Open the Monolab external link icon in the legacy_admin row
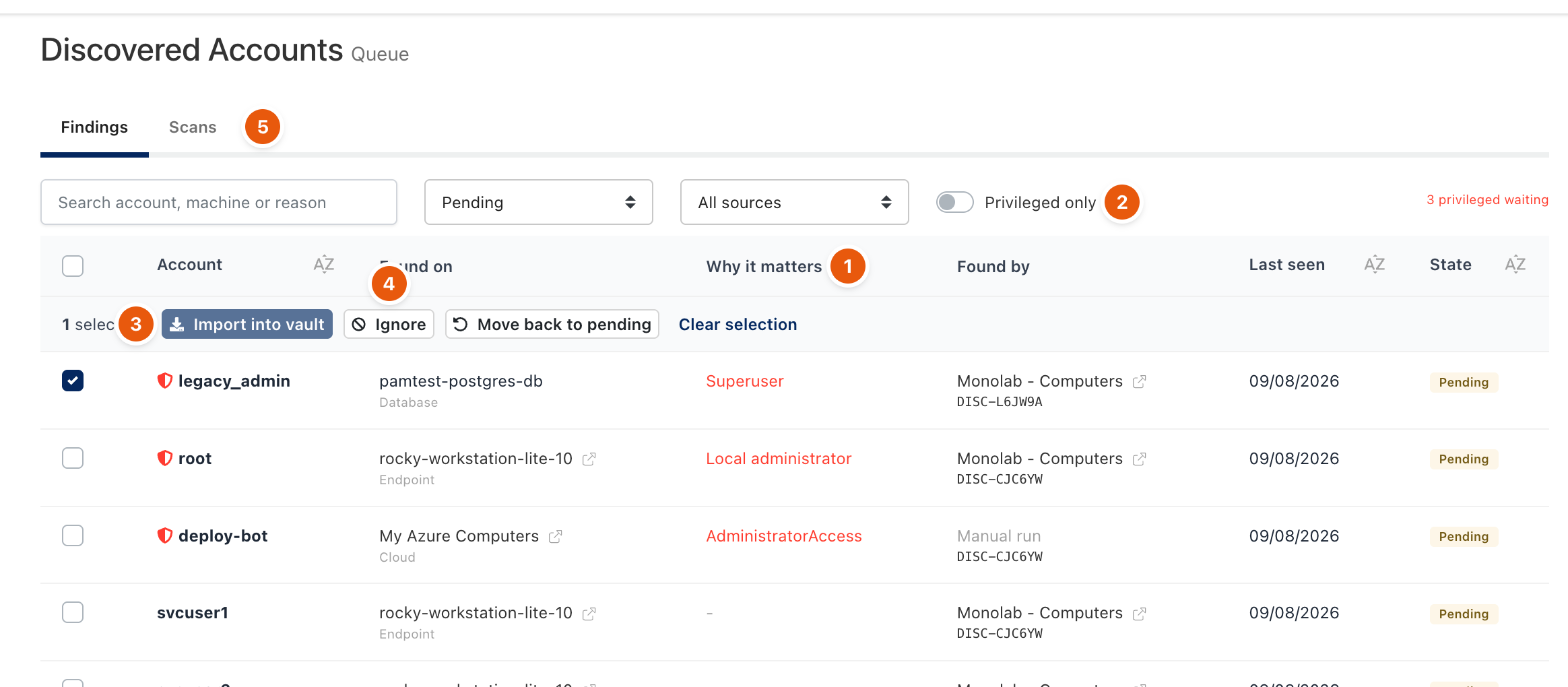Image resolution: width=1568 pixels, height=687 pixels. tap(1139, 381)
